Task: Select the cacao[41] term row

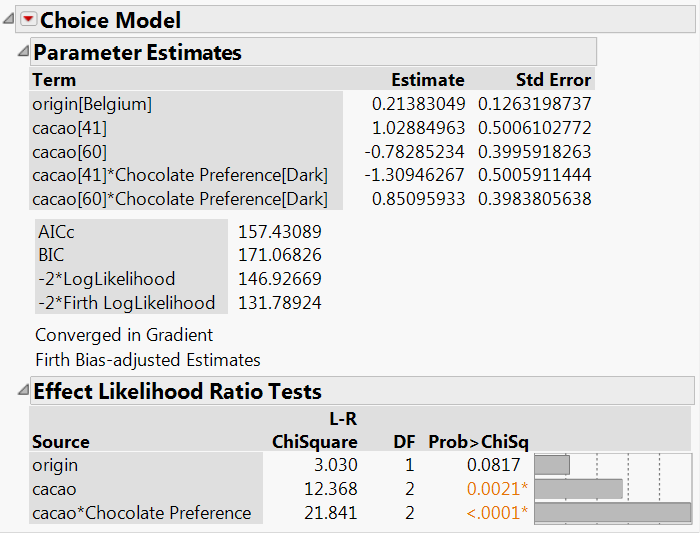Action: point(70,127)
